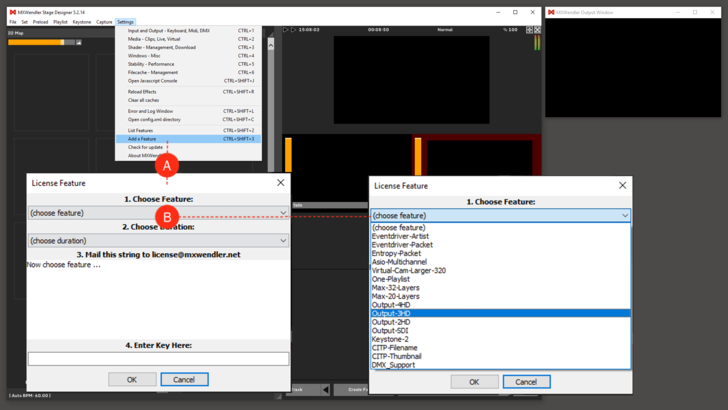Select Max-20-Layers feature
The width and height of the screenshot is (728, 410).
(x=500, y=296)
